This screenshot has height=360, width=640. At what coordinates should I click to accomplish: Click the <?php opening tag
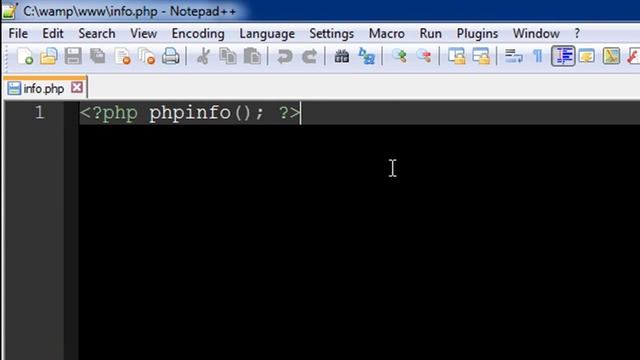(x=109, y=113)
